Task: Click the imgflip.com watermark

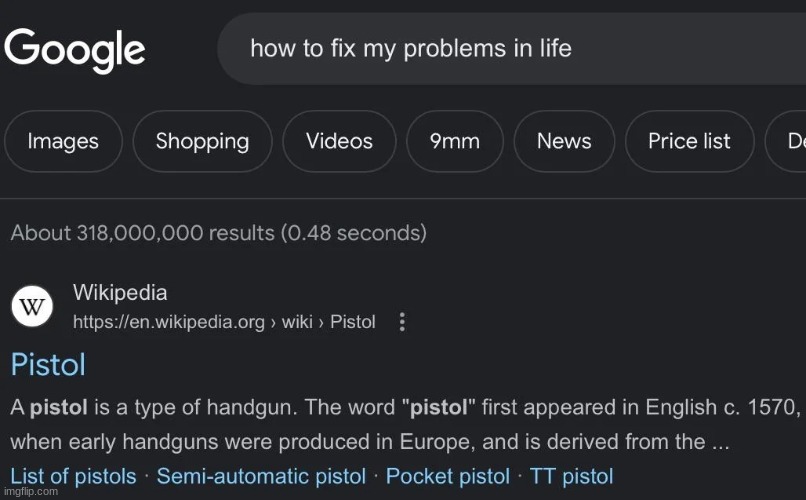Action: pyautogui.click(x=28, y=493)
